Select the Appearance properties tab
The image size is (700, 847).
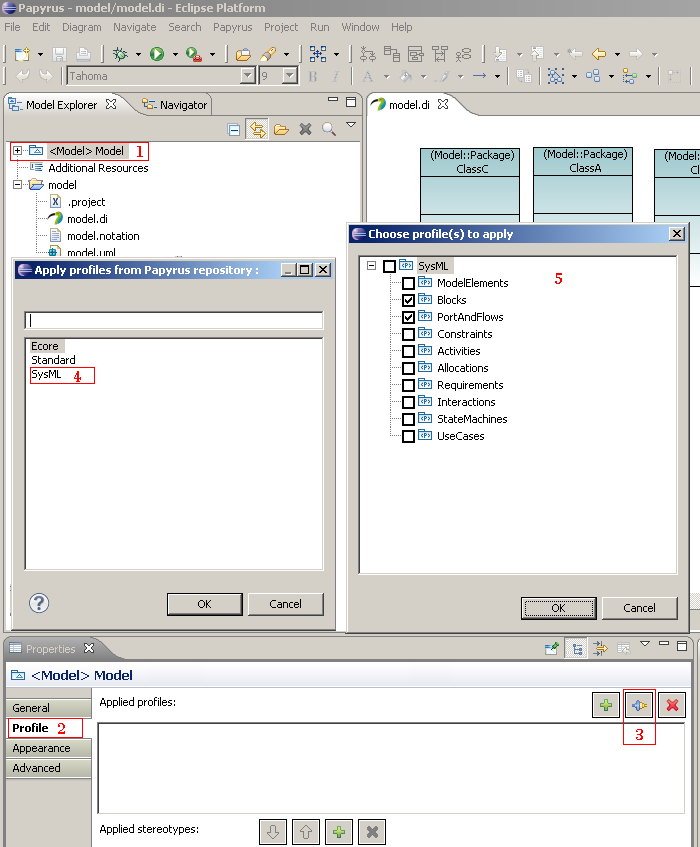click(49, 748)
